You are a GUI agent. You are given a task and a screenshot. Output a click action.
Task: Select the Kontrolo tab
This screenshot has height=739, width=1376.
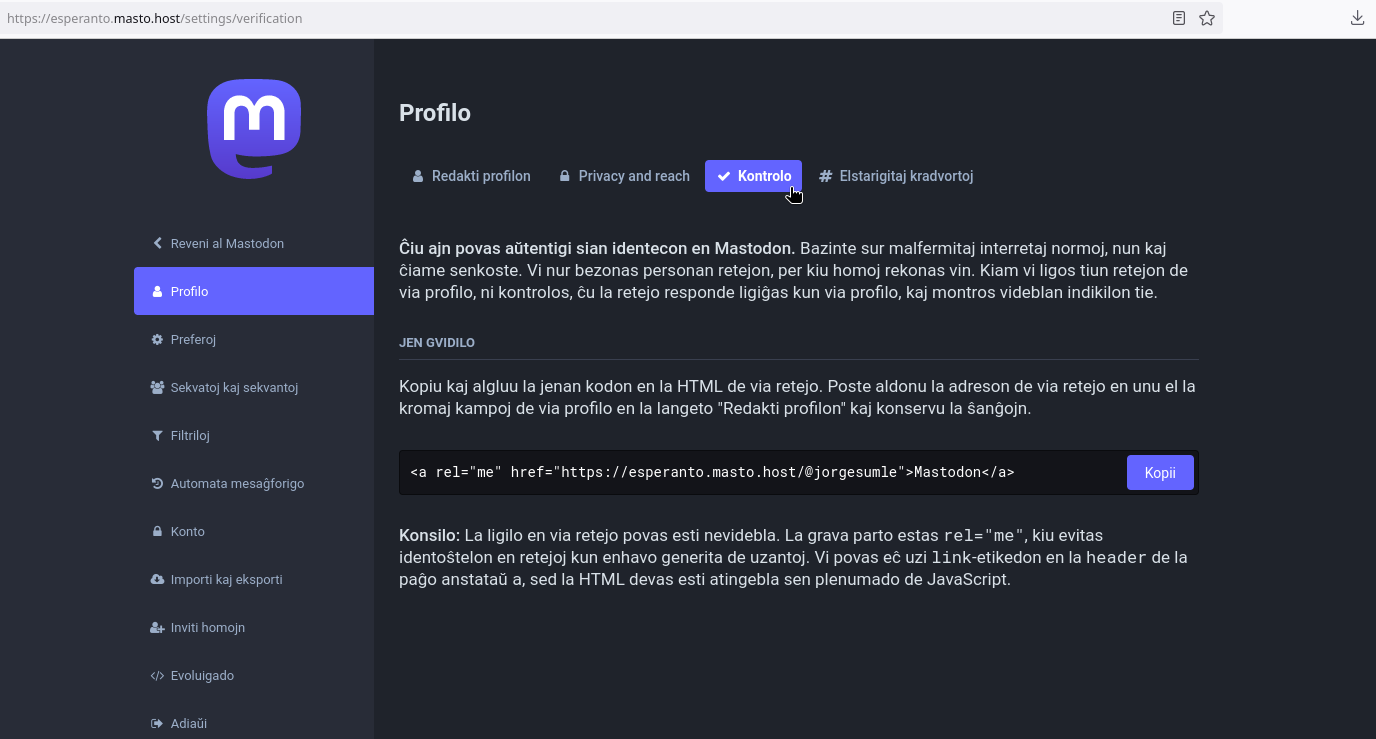tap(753, 176)
